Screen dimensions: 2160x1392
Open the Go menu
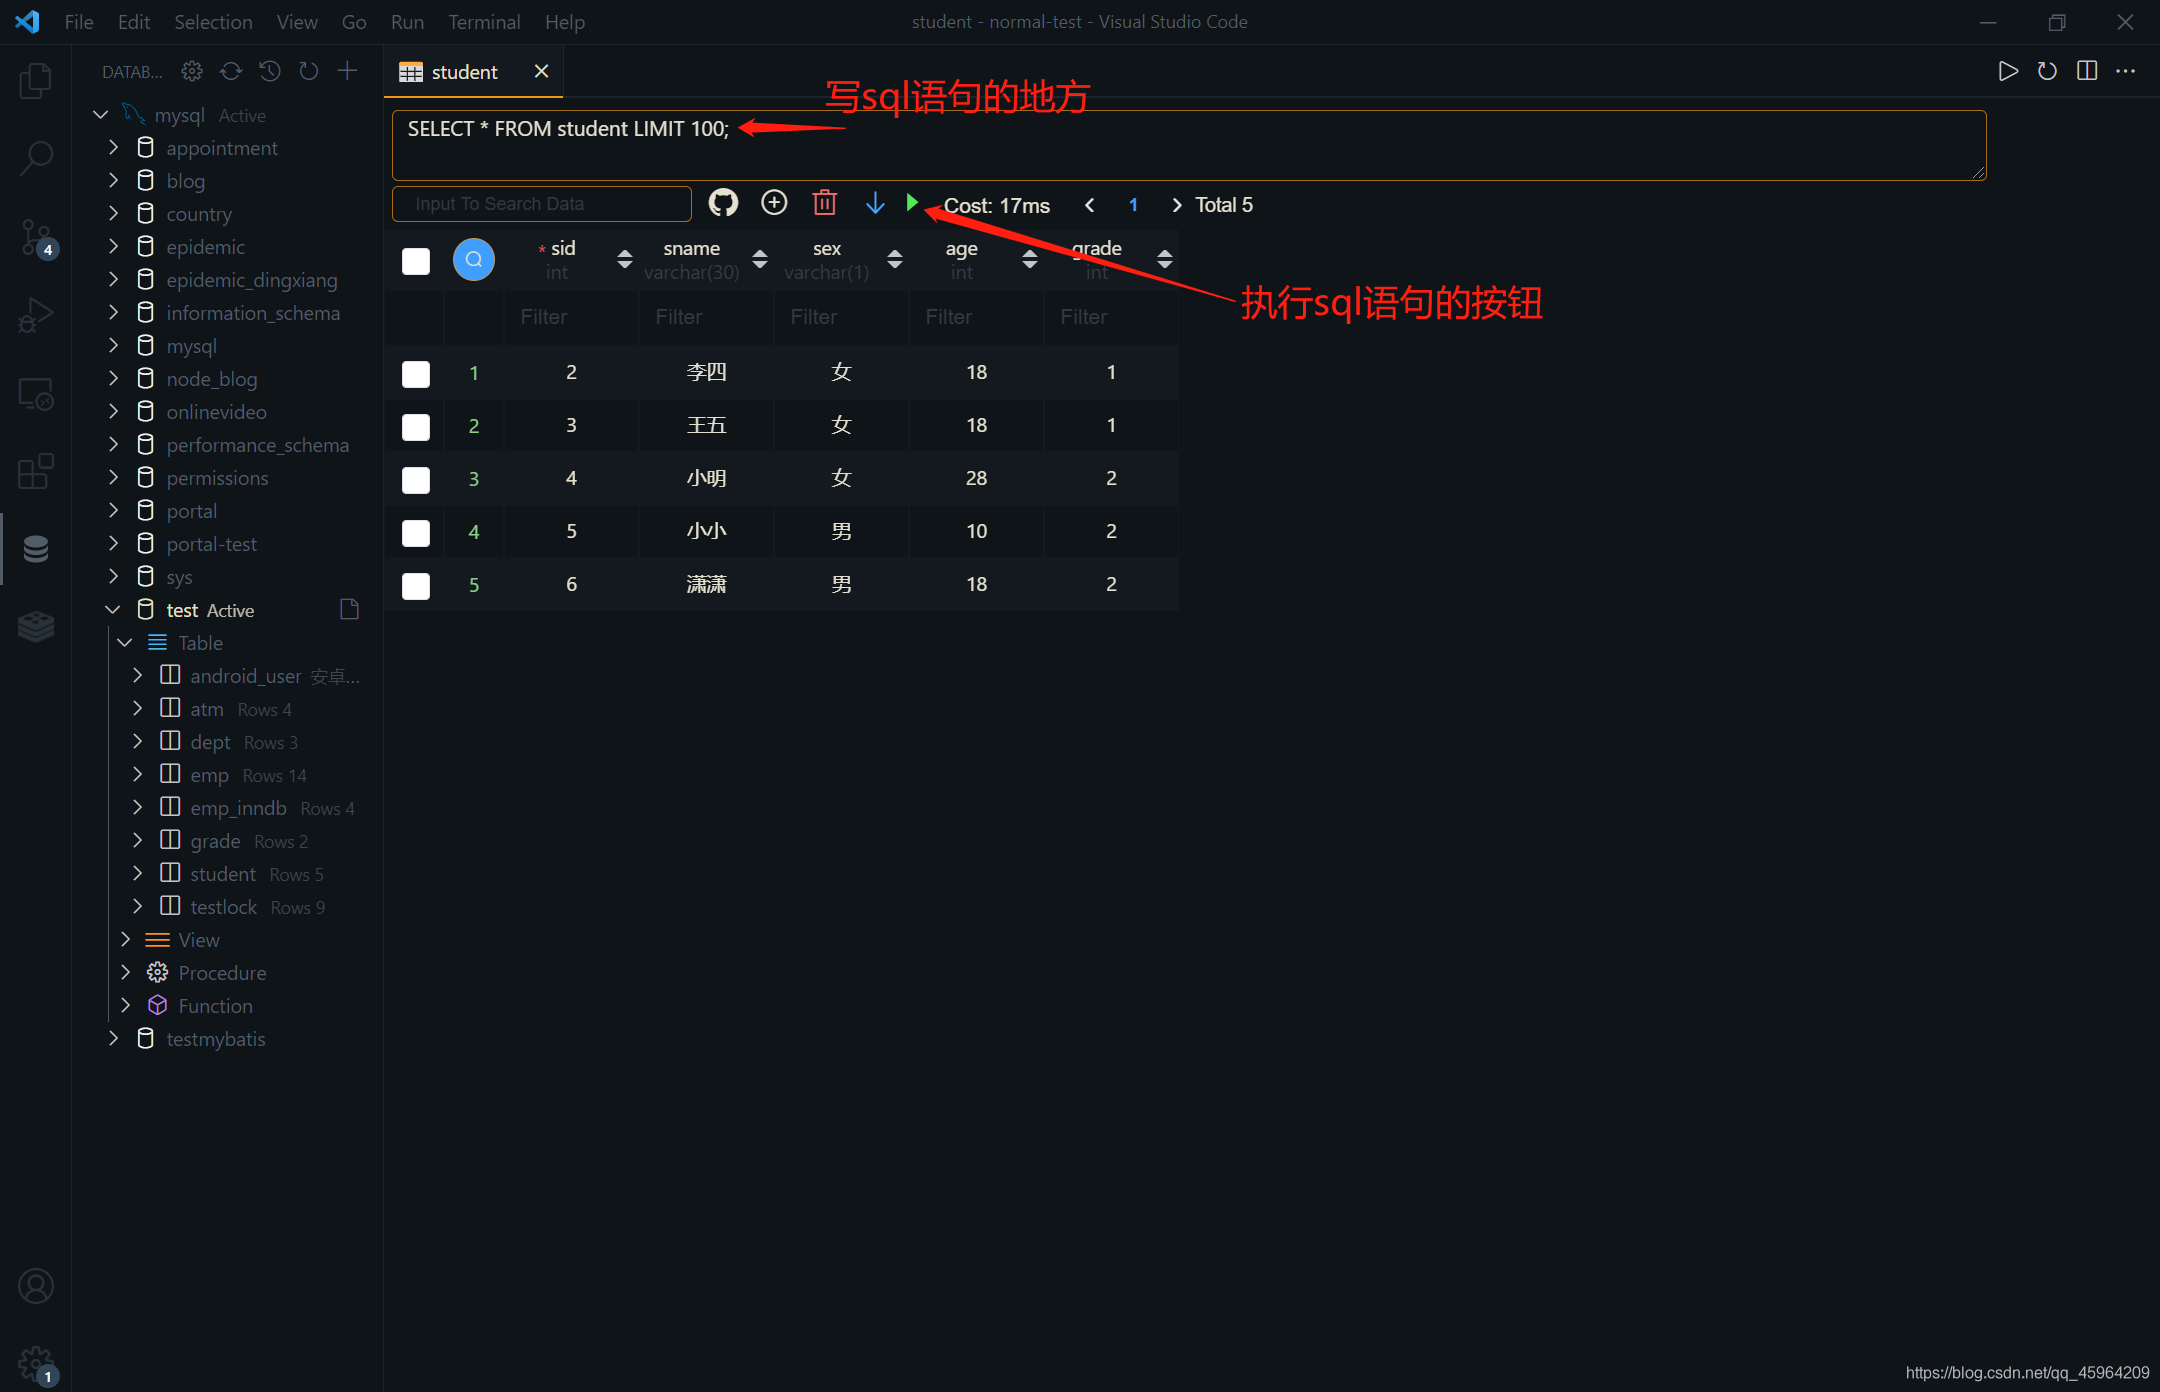[354, 22]
